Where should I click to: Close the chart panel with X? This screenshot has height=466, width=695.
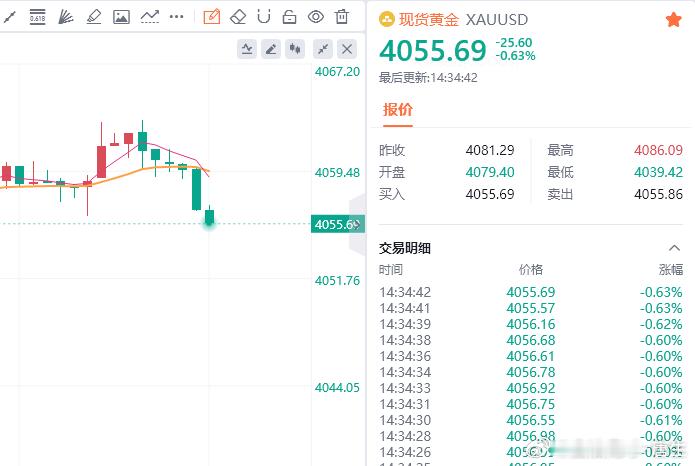(x=347, y=49)
